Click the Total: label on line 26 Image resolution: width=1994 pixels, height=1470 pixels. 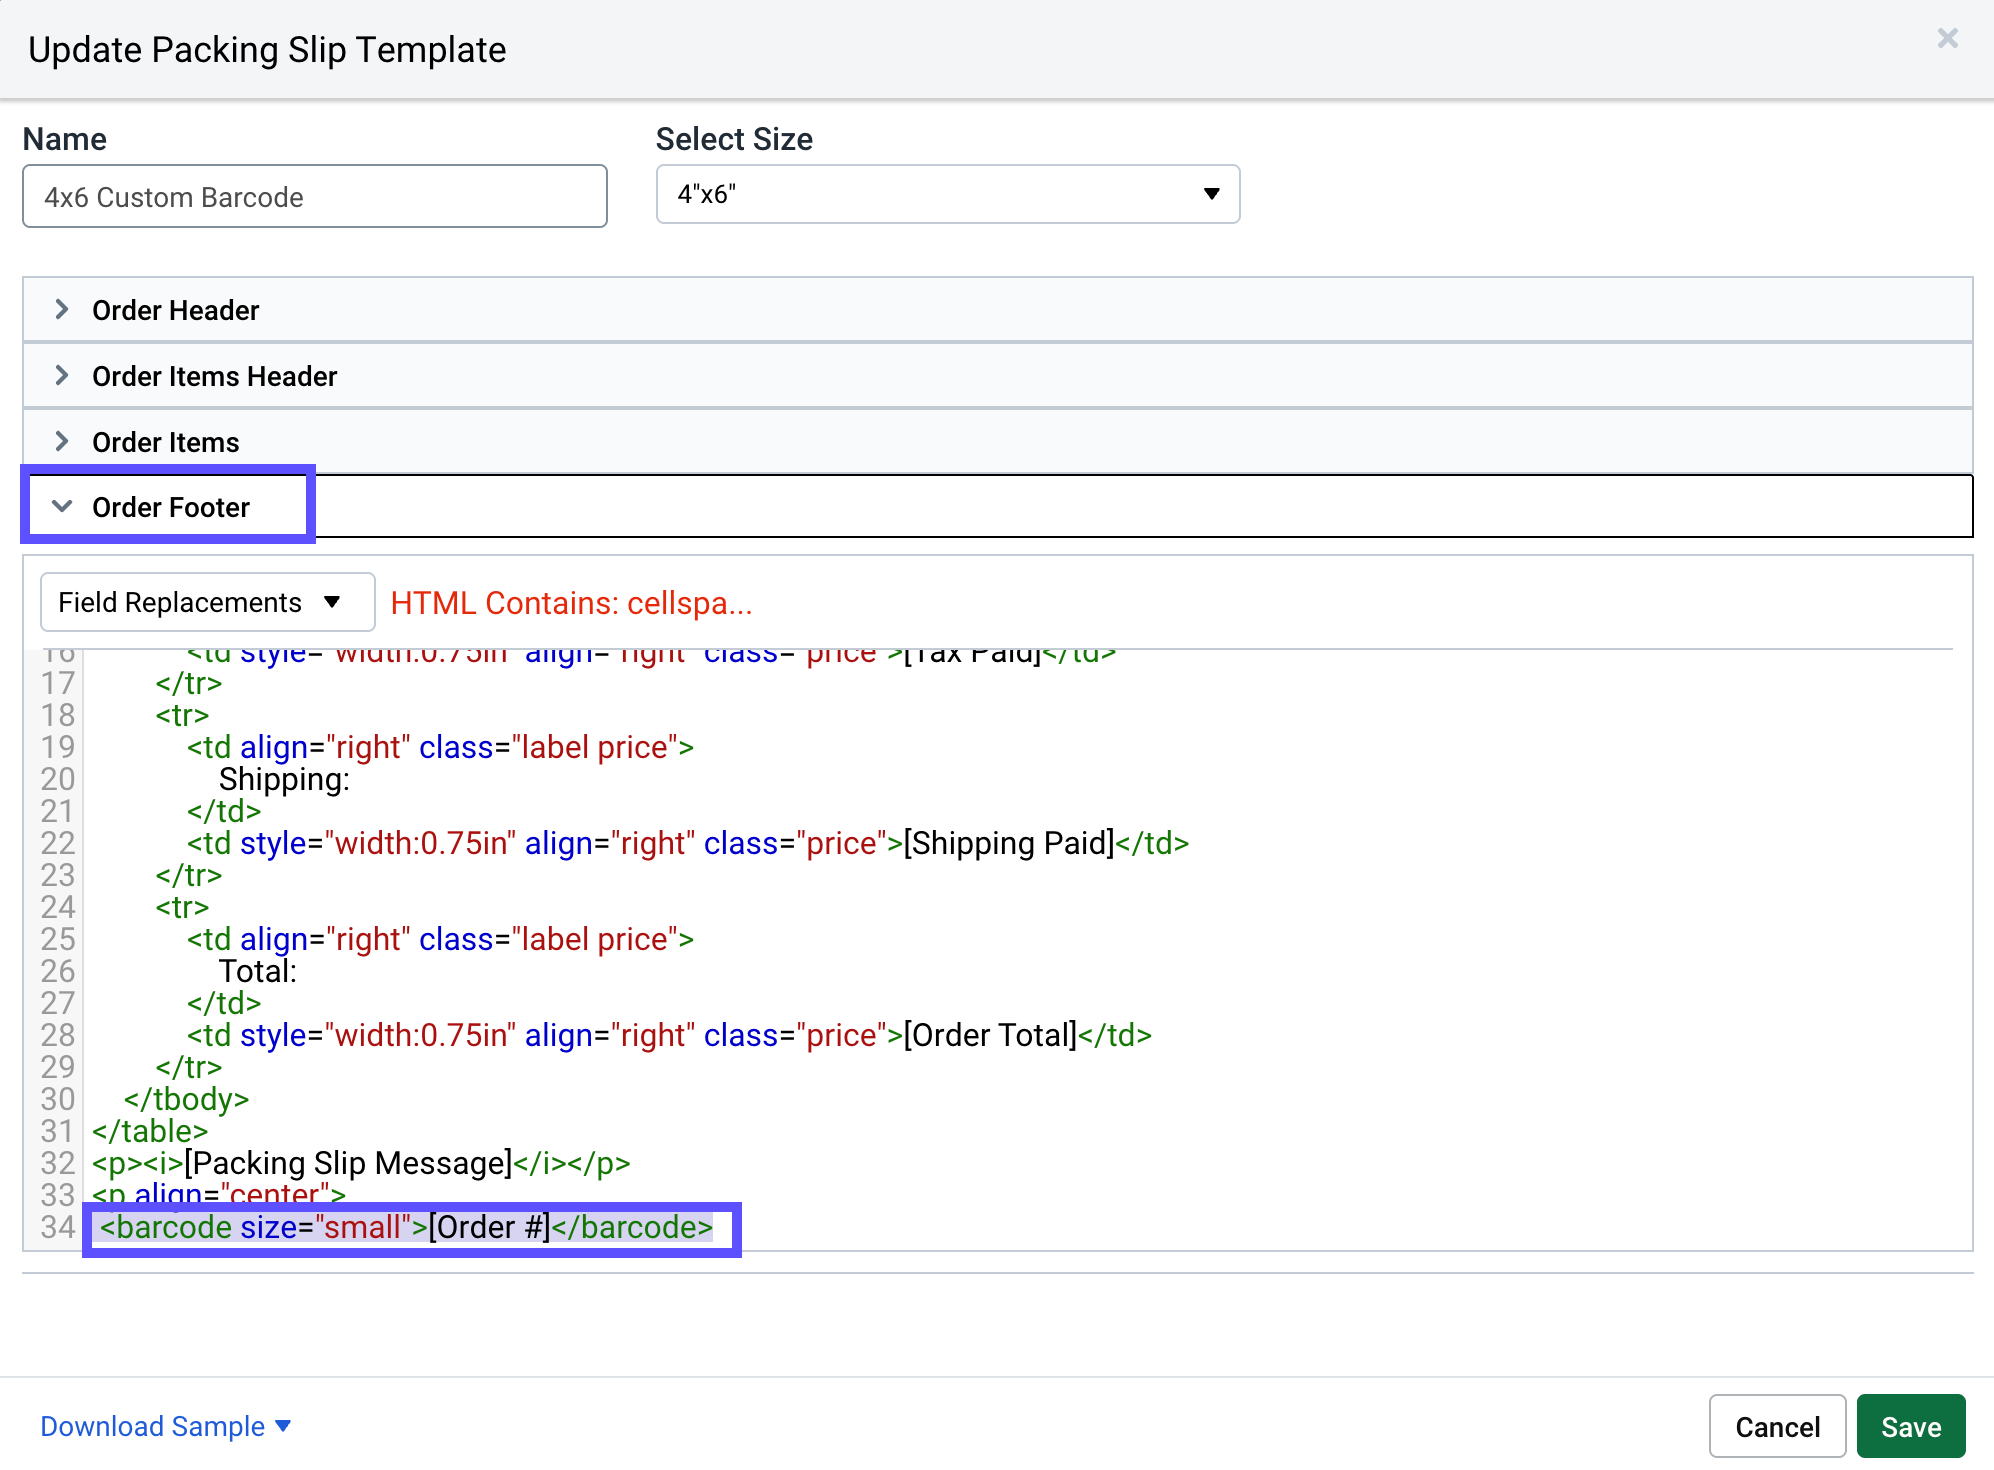(x=258, y=971)
